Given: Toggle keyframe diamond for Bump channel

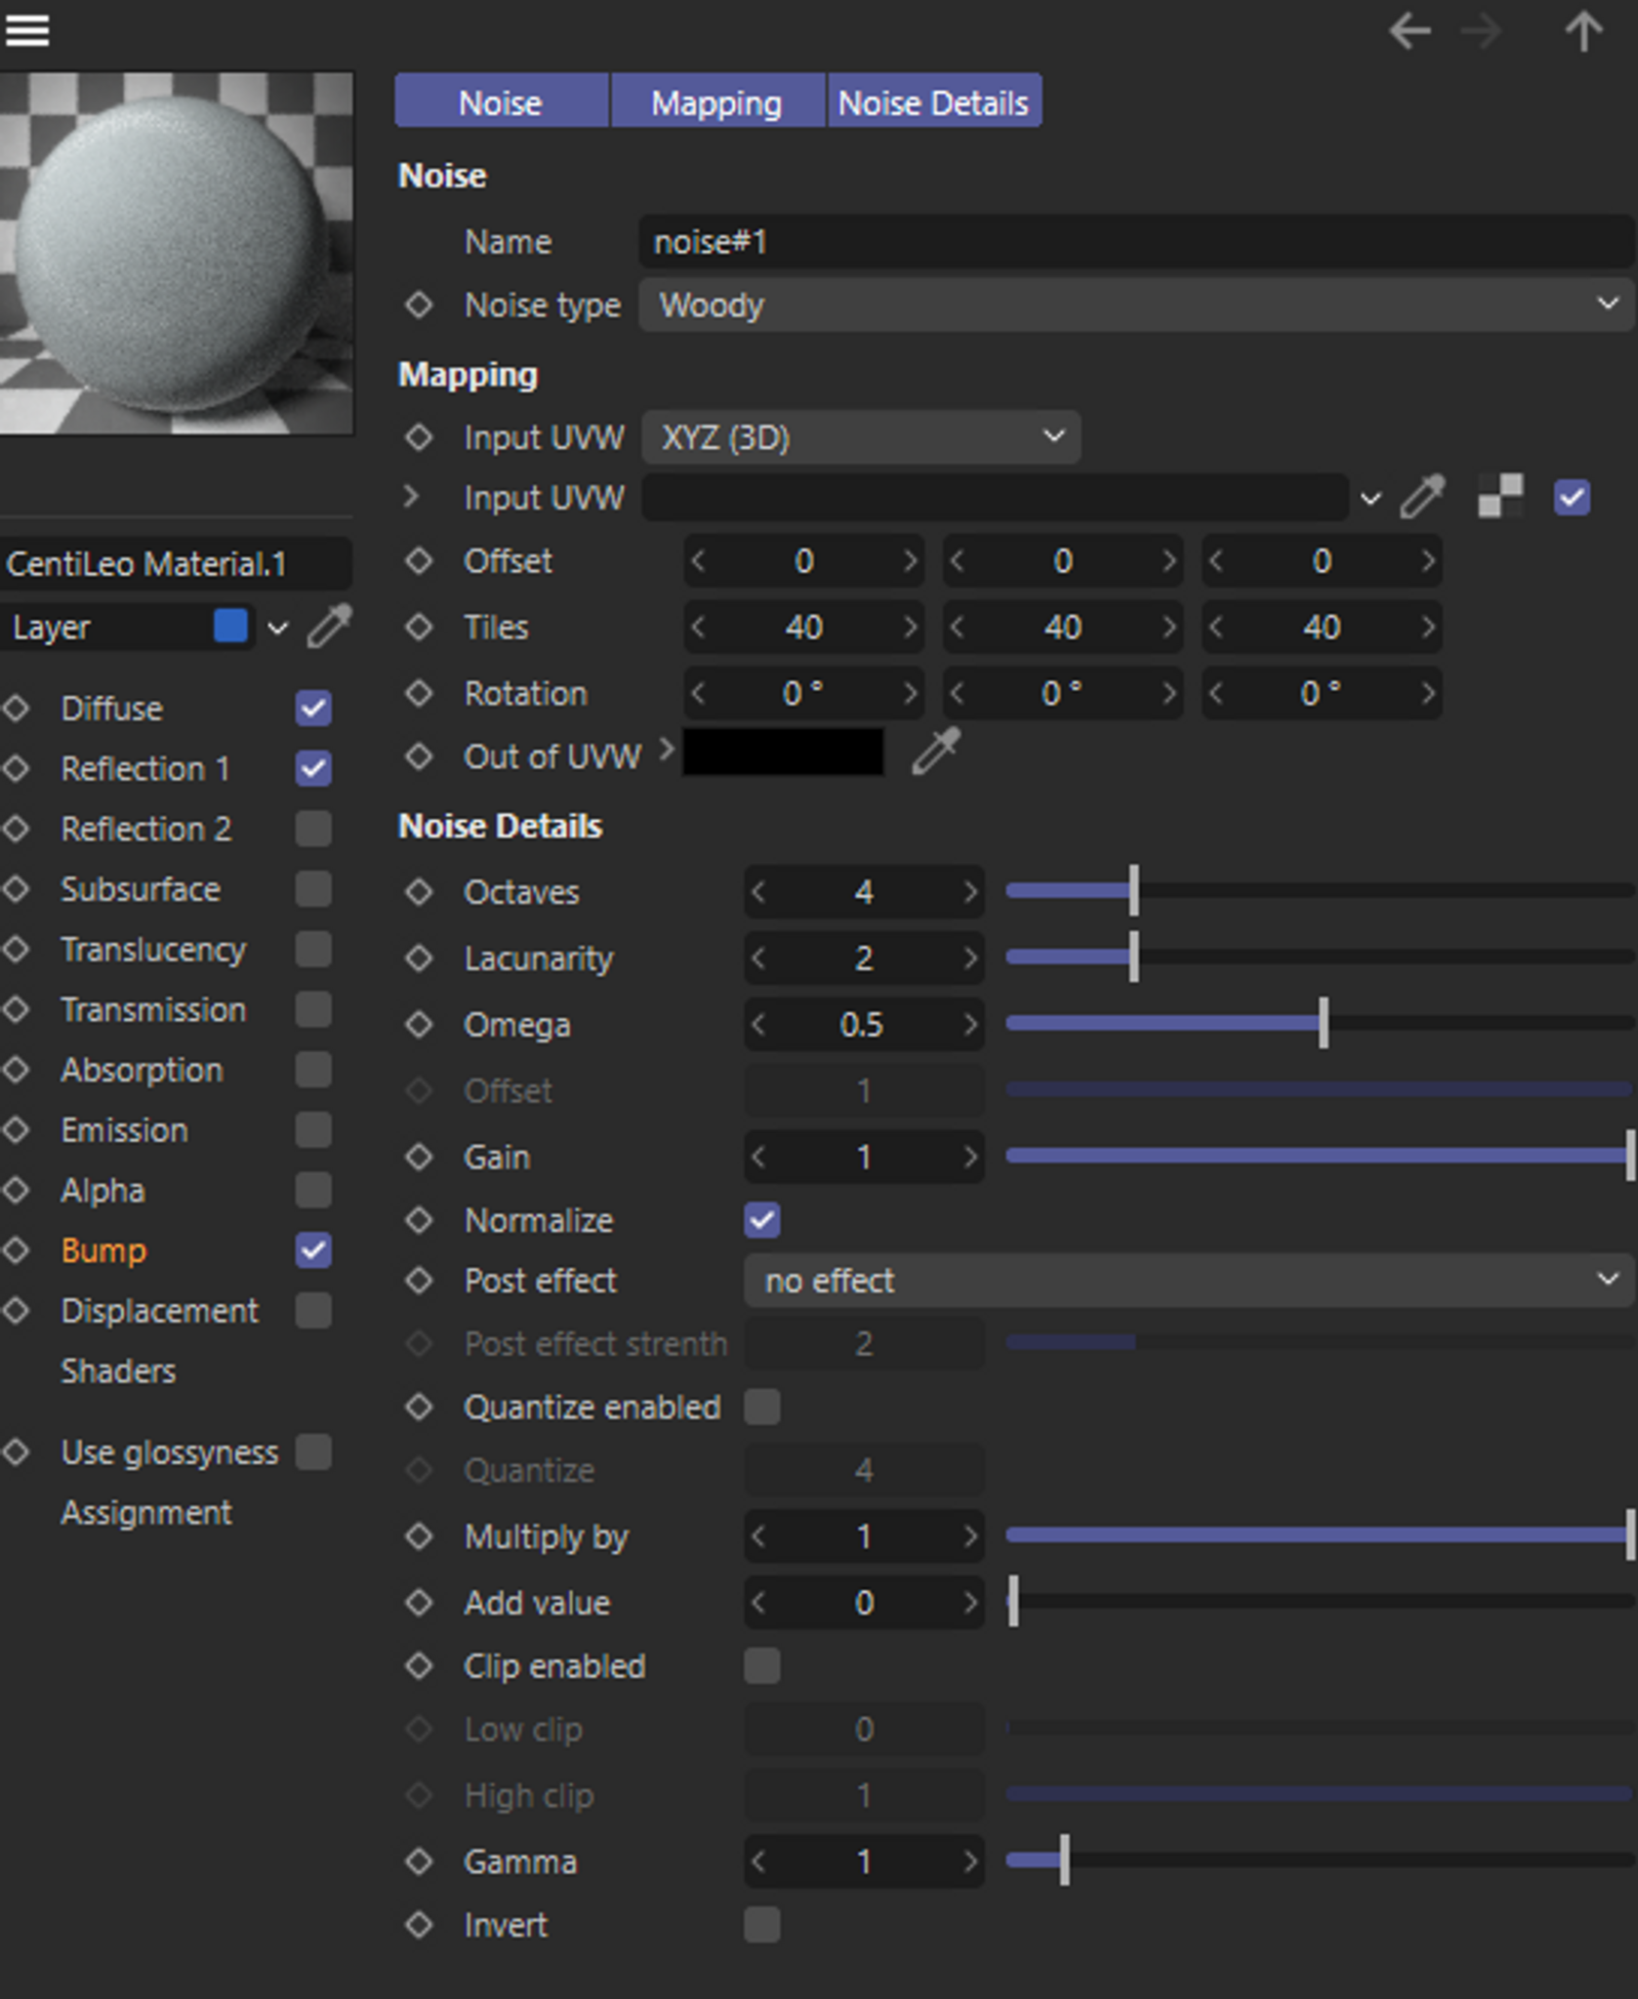Looking at the screenshot, I should pos(15,1250).
